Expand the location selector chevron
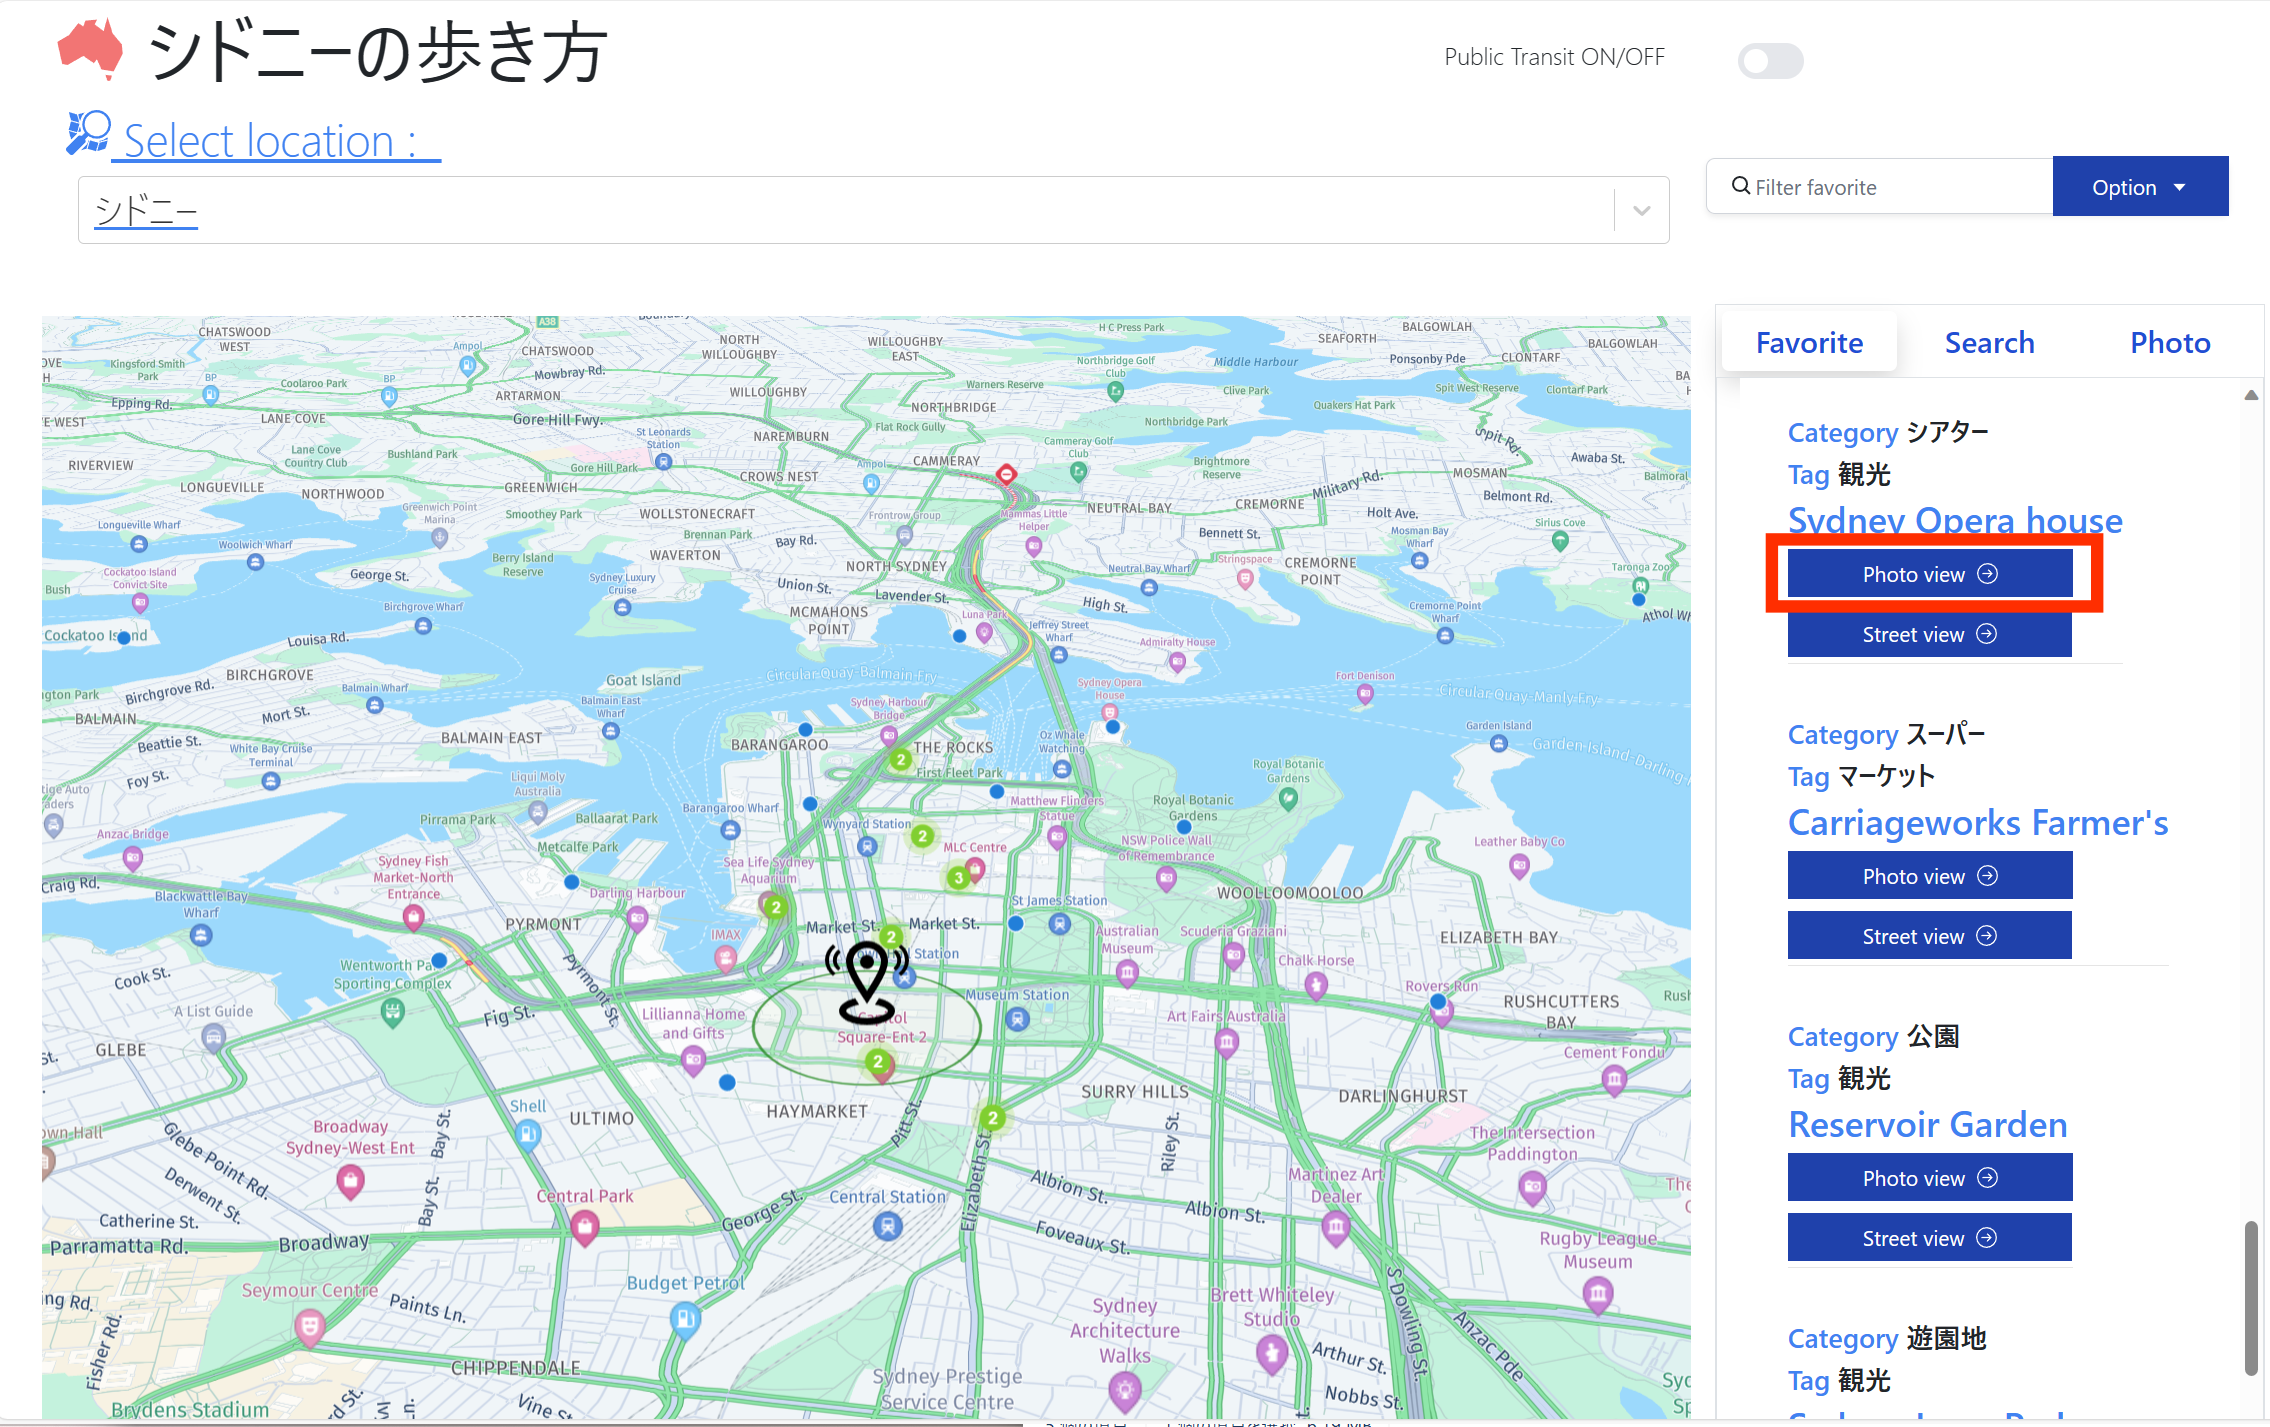 1640,210
